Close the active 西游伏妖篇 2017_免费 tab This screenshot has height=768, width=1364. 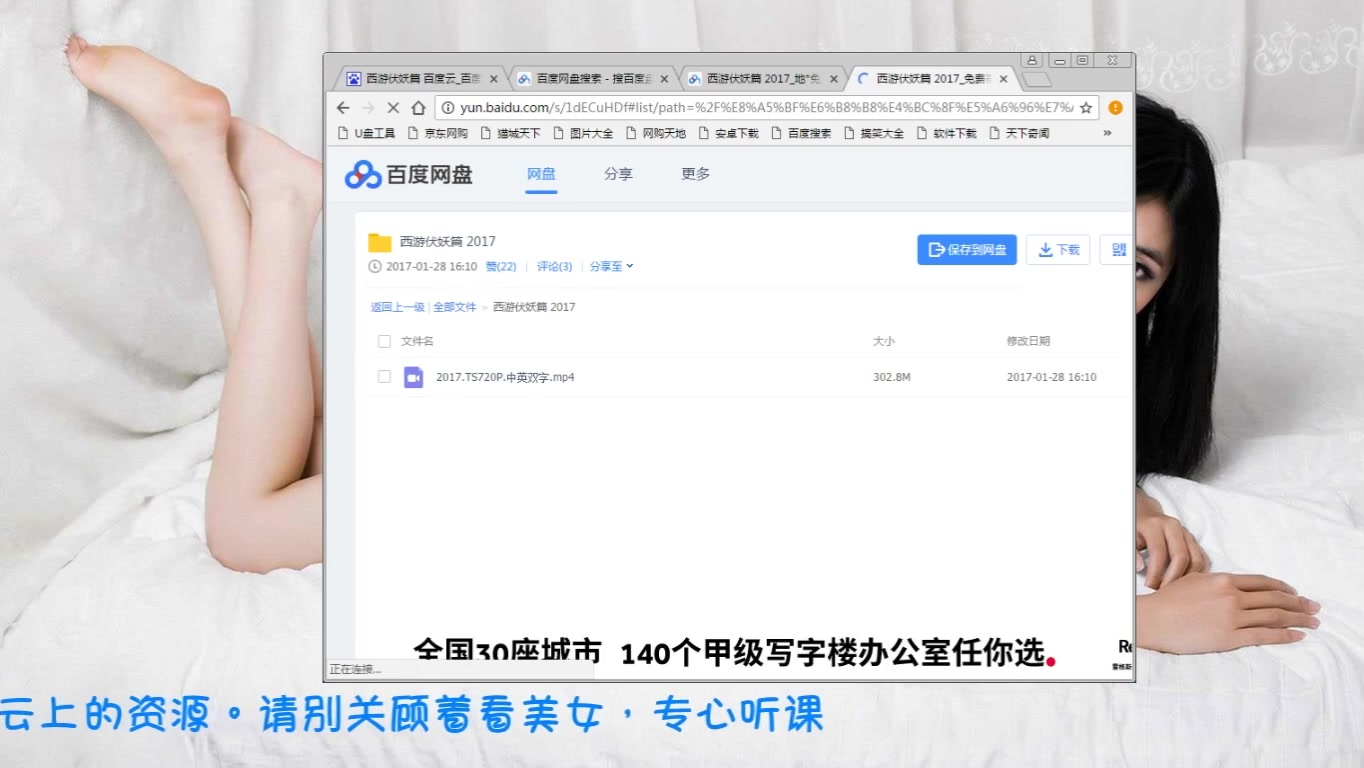tap(1003, 79)
